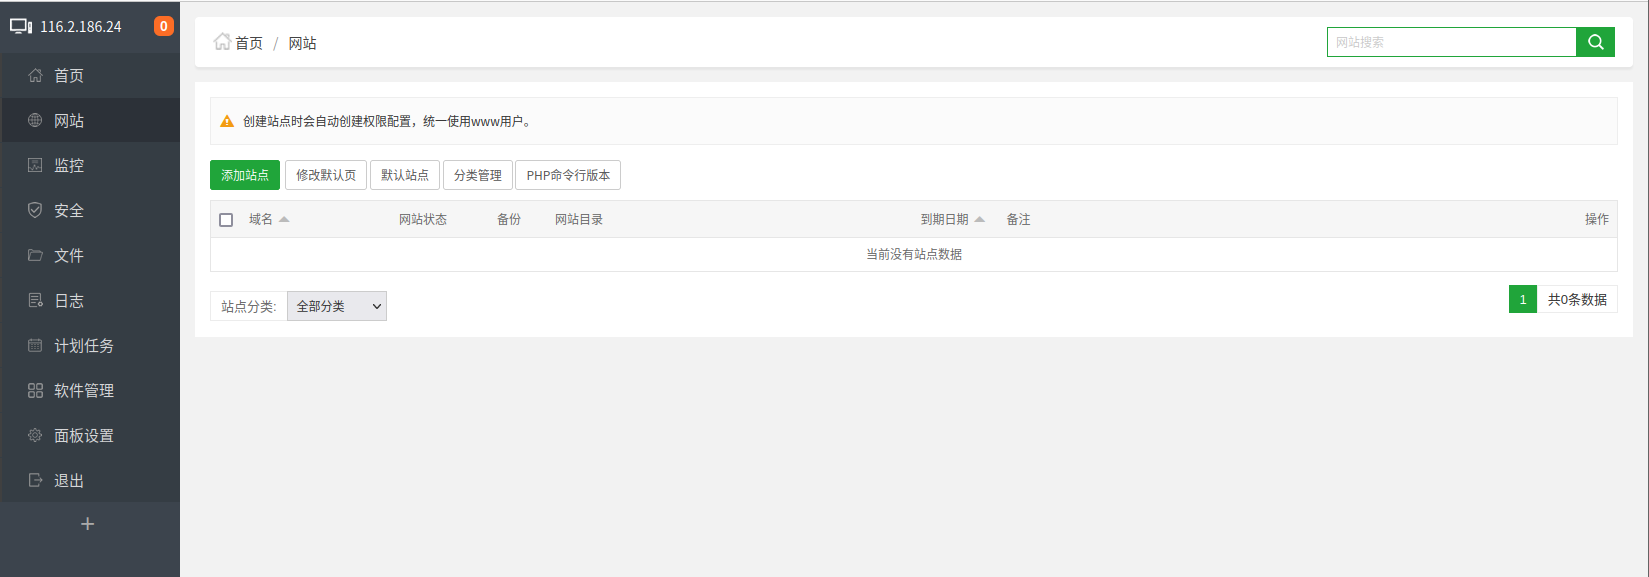Click the shield icon for 安全
Image resolution: width=1649 pixels, height=577 pixels.
(35, 210)
